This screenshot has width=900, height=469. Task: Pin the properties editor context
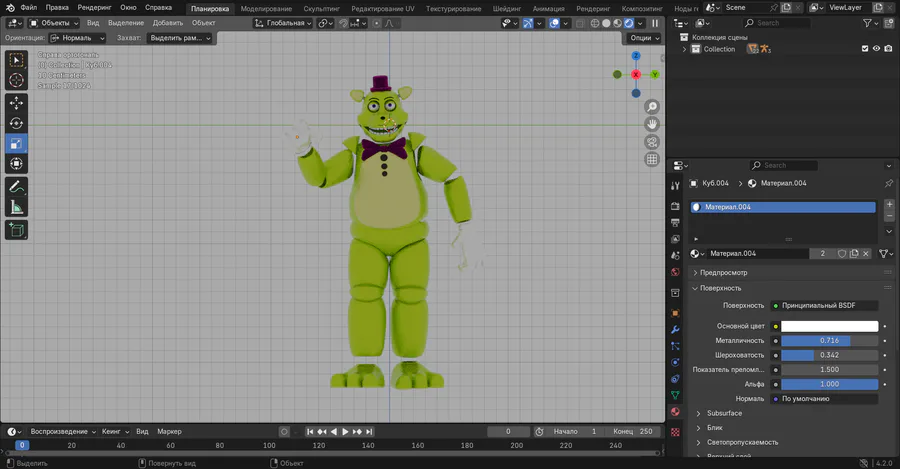pyautogui.click(x=889, y=183)
